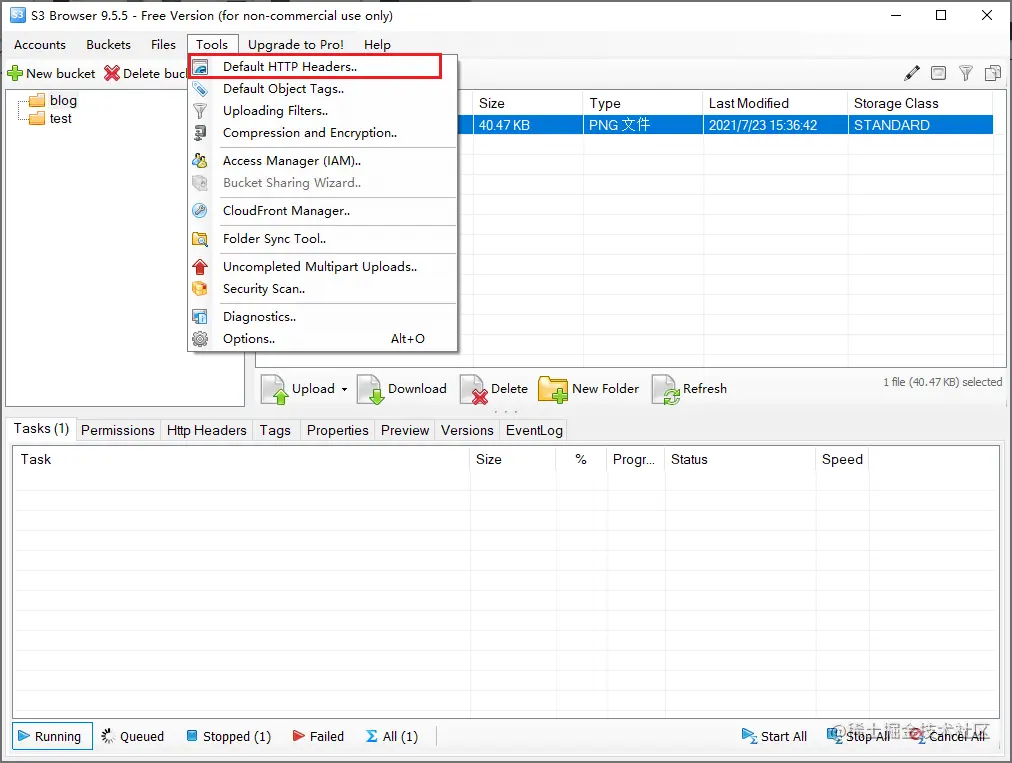The height and width of the screenshot is (763, 1012).
Task: Switch to the EventLog tab
Action: [x=534, y=431]
